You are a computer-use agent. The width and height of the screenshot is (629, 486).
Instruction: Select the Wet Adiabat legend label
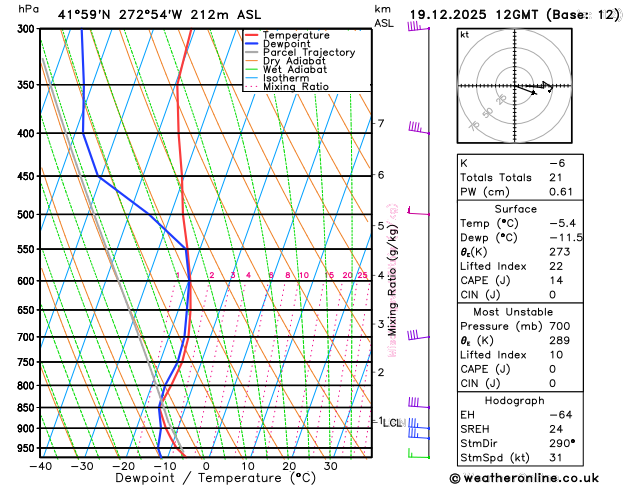[295, 69]
